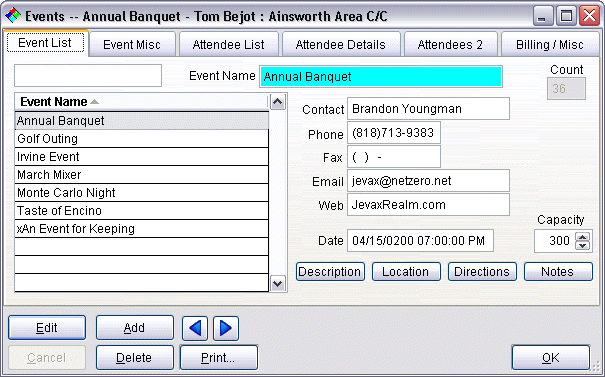
Task: Click the empty Fax field
Action: (394, 157)
